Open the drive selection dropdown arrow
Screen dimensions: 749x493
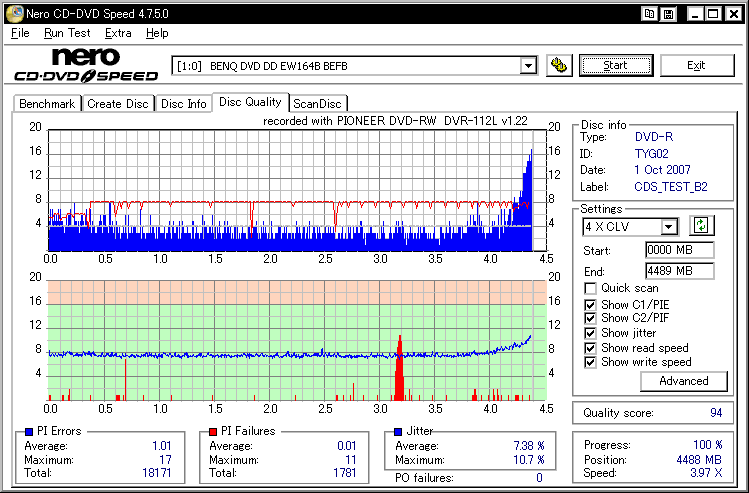pos(528,66)
